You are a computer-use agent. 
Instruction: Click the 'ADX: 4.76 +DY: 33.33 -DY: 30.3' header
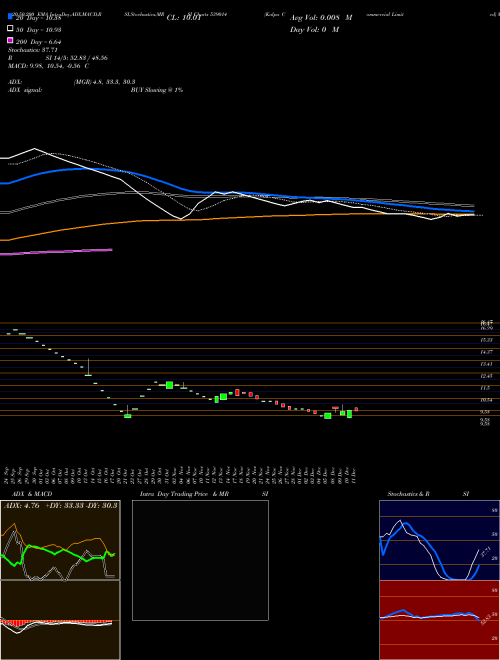point(61,505)
